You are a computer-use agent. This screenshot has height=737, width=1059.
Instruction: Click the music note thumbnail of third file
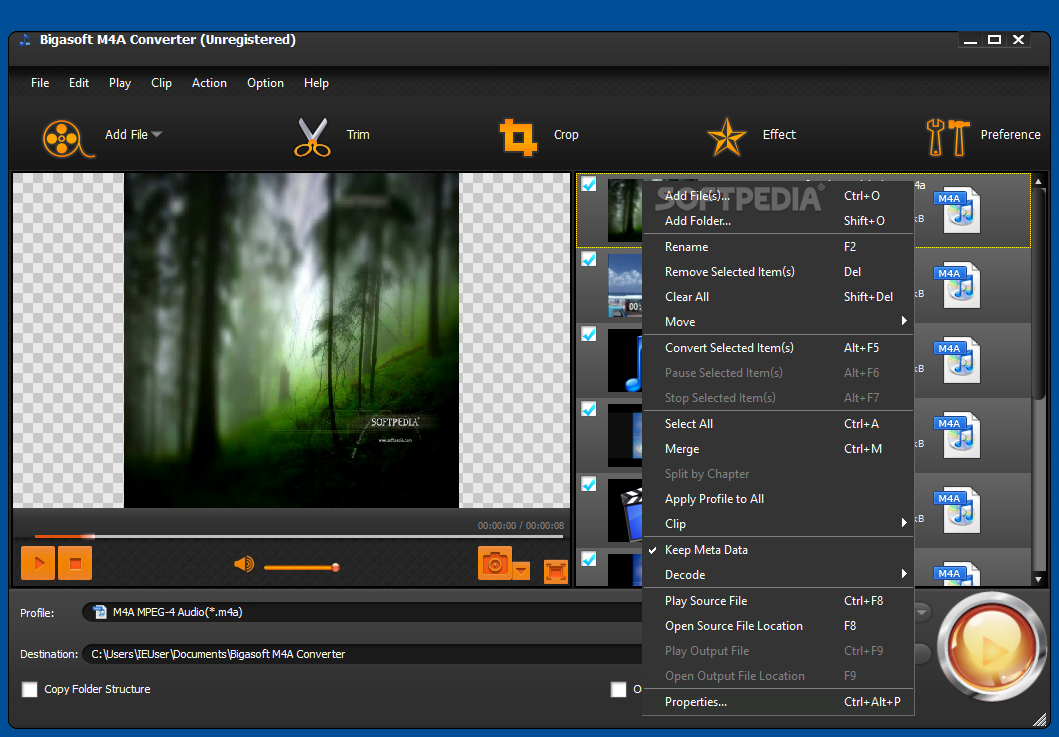pos(625,360)
